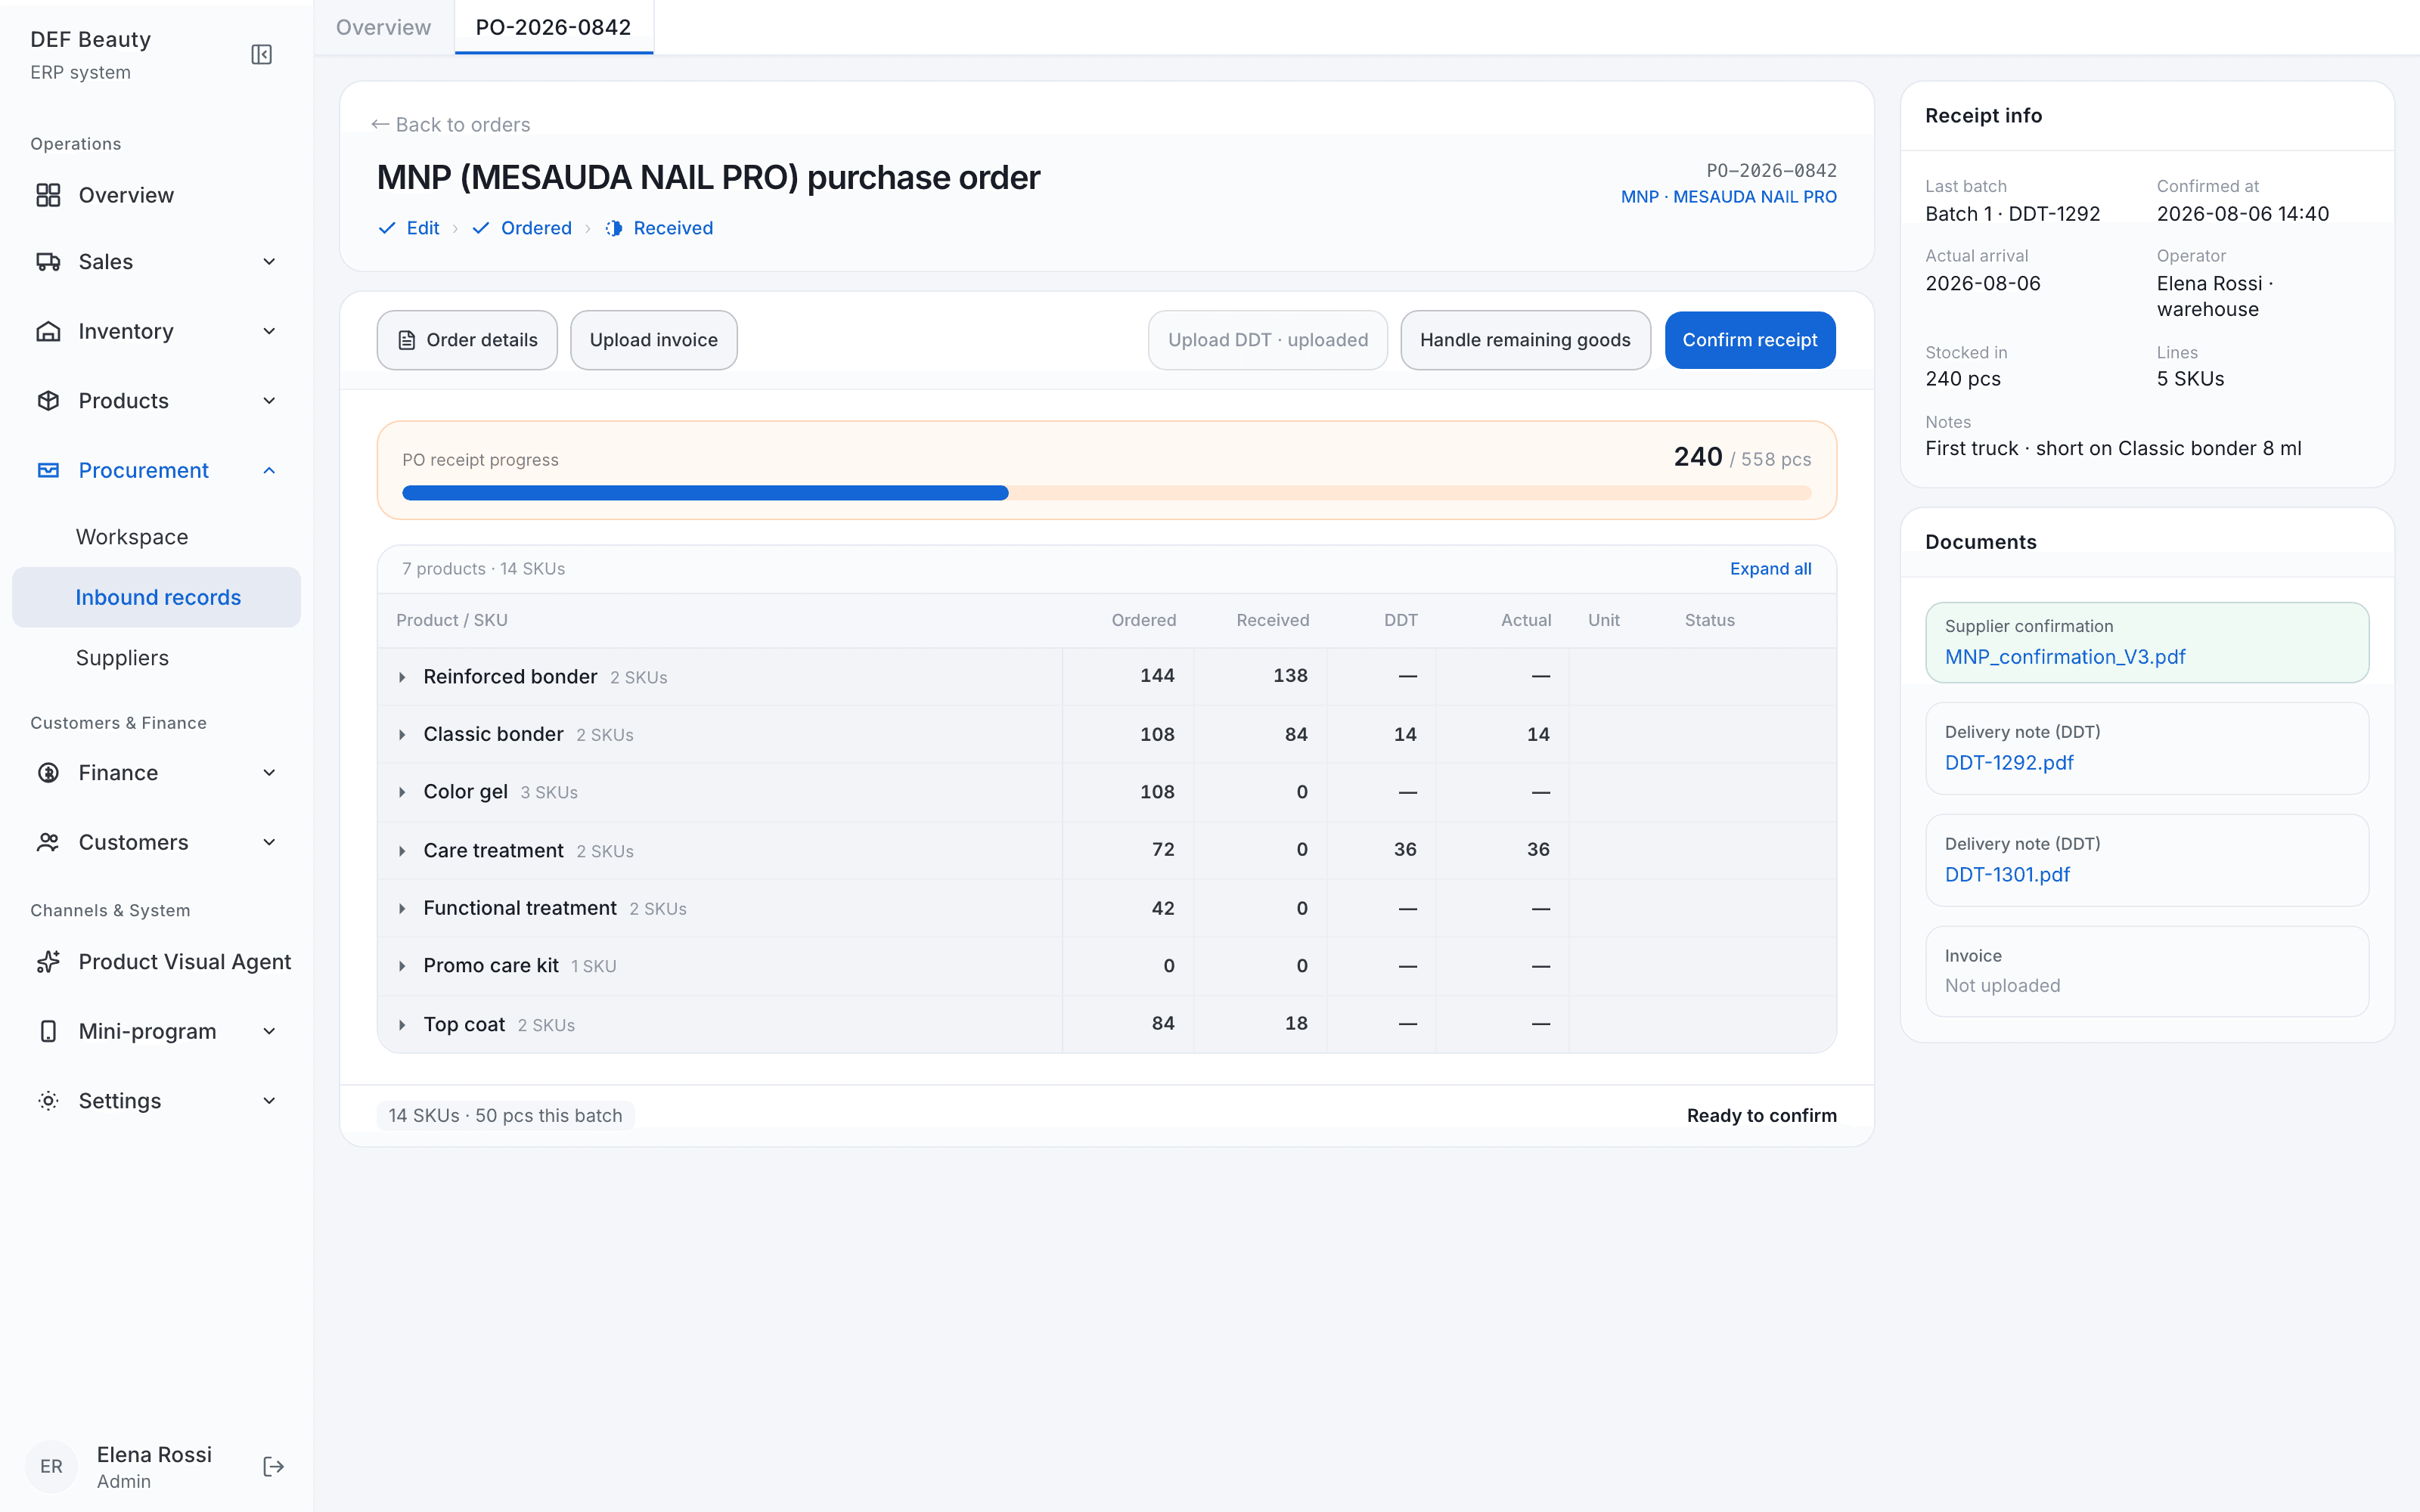2420x1512 pixels.
Task: Click the Sales truck icon
Action: pyautogui.click(x=48, y=262)
